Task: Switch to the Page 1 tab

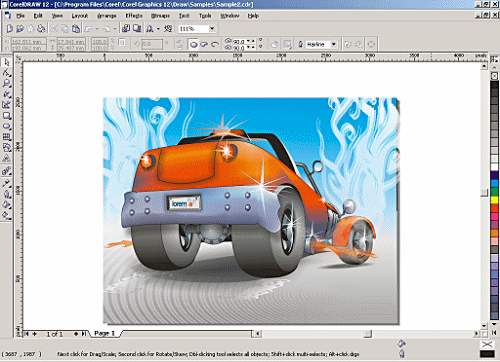Action: click(105, 333)
